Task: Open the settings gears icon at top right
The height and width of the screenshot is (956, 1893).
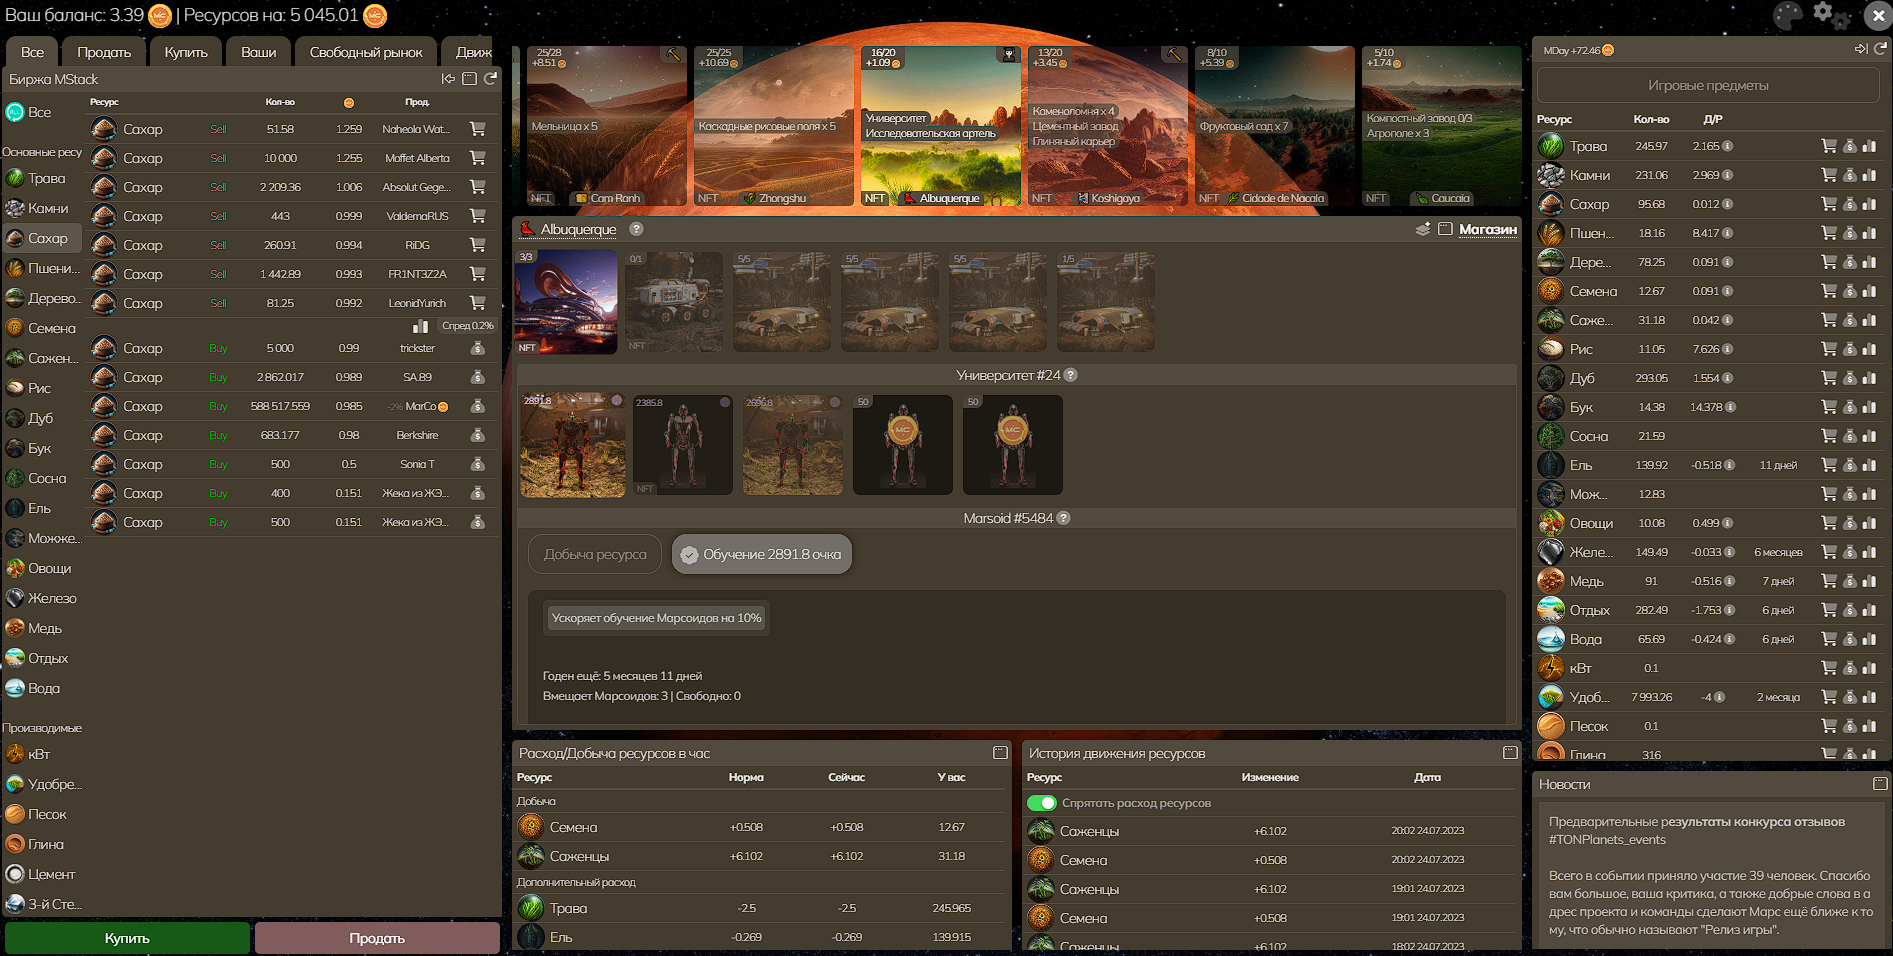Action: point(1831,14)
